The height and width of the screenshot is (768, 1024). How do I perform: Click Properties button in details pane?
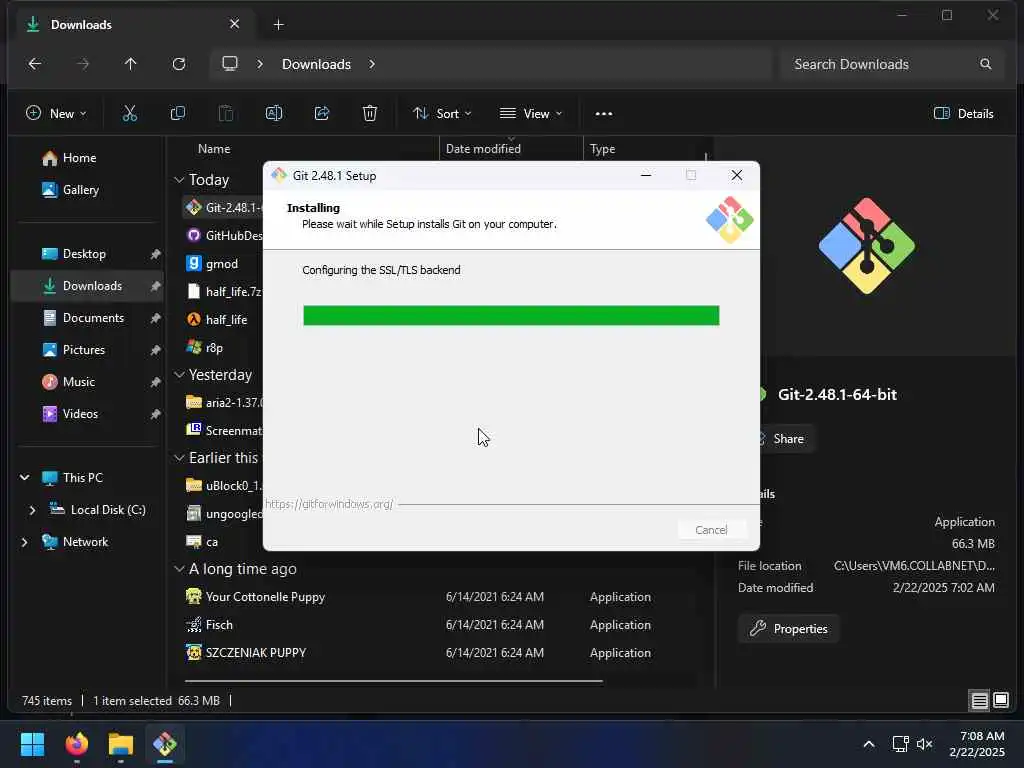point(789,629)
